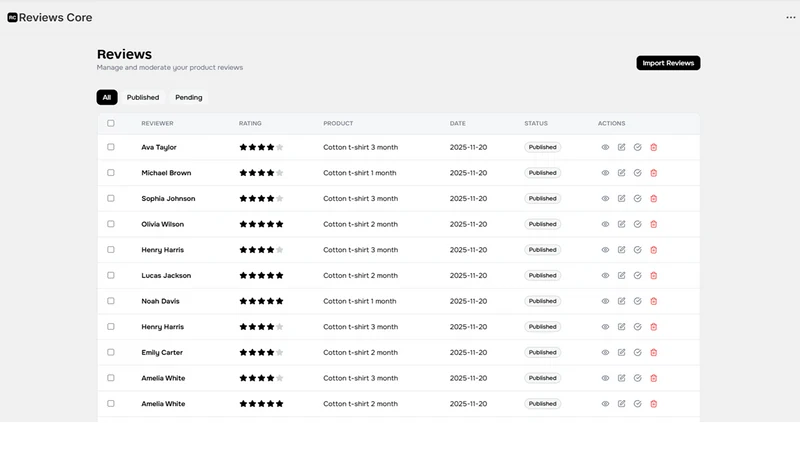View Ava Taylor's review with eye icon
This screenshot has height=450, width=800.
pos(605,147)
